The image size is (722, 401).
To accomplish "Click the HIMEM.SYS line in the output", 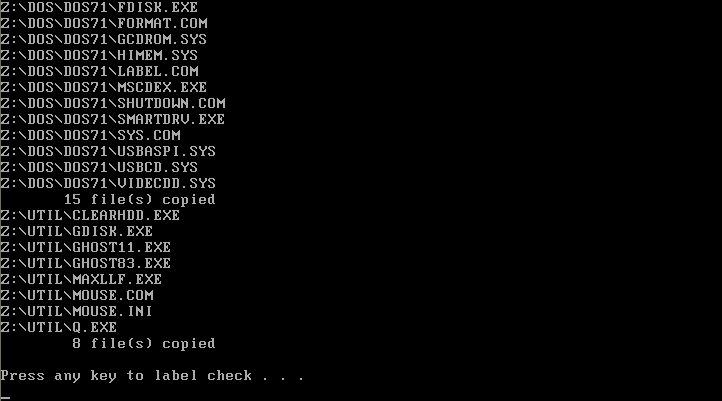I will coord(99,55).
